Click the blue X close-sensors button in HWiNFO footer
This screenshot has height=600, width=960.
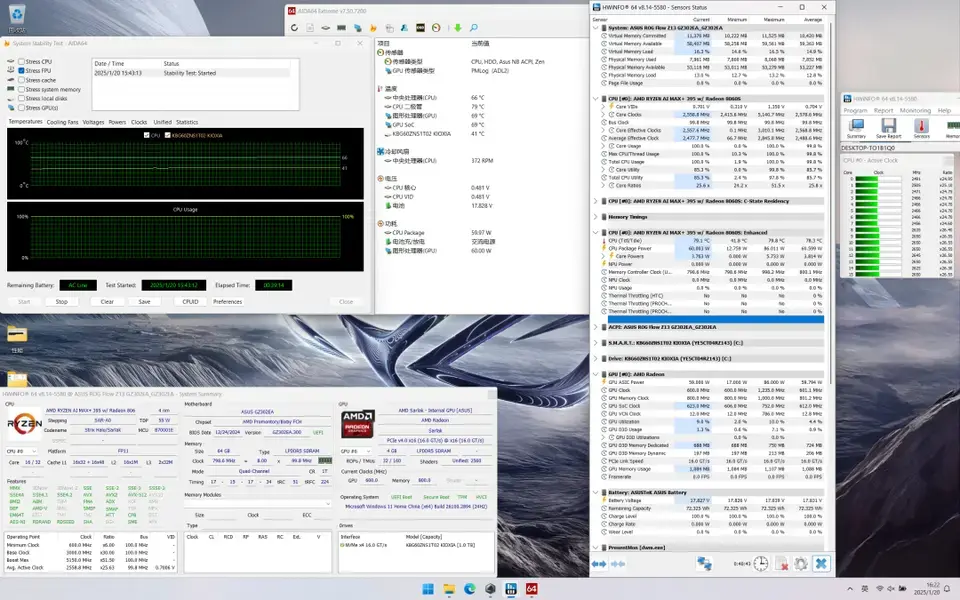821,564
